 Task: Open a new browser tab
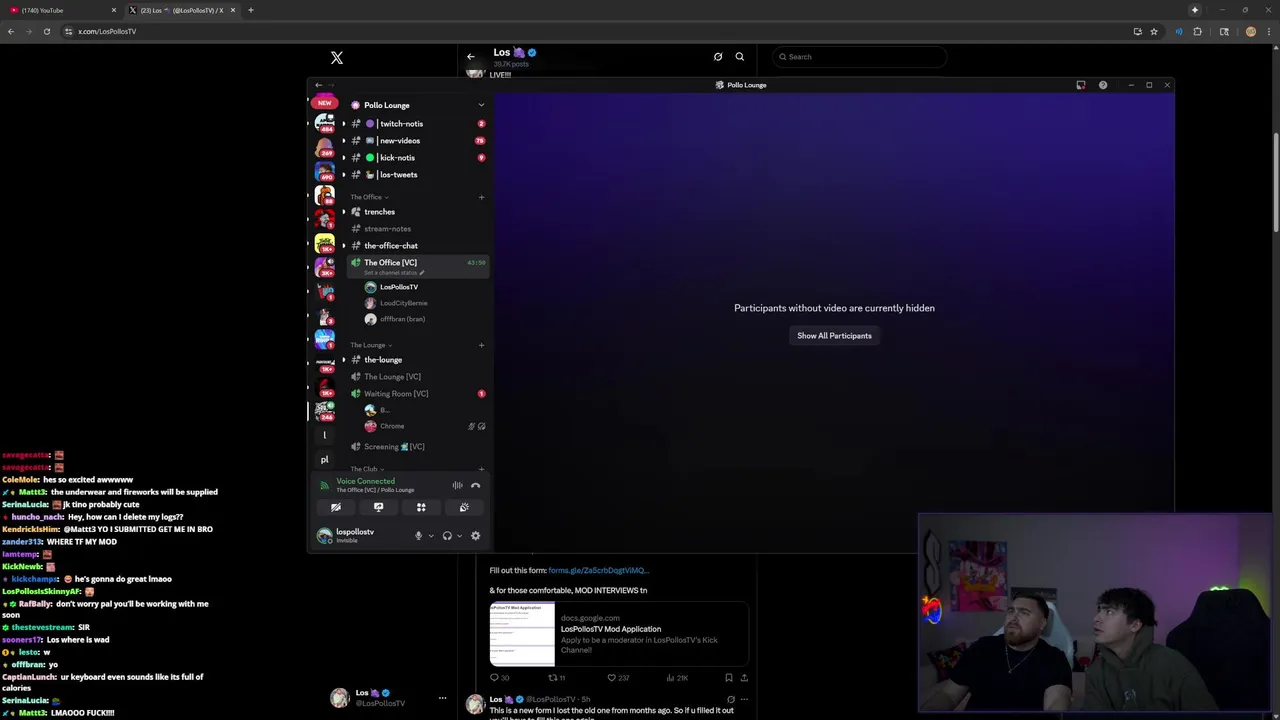point(250,10)
